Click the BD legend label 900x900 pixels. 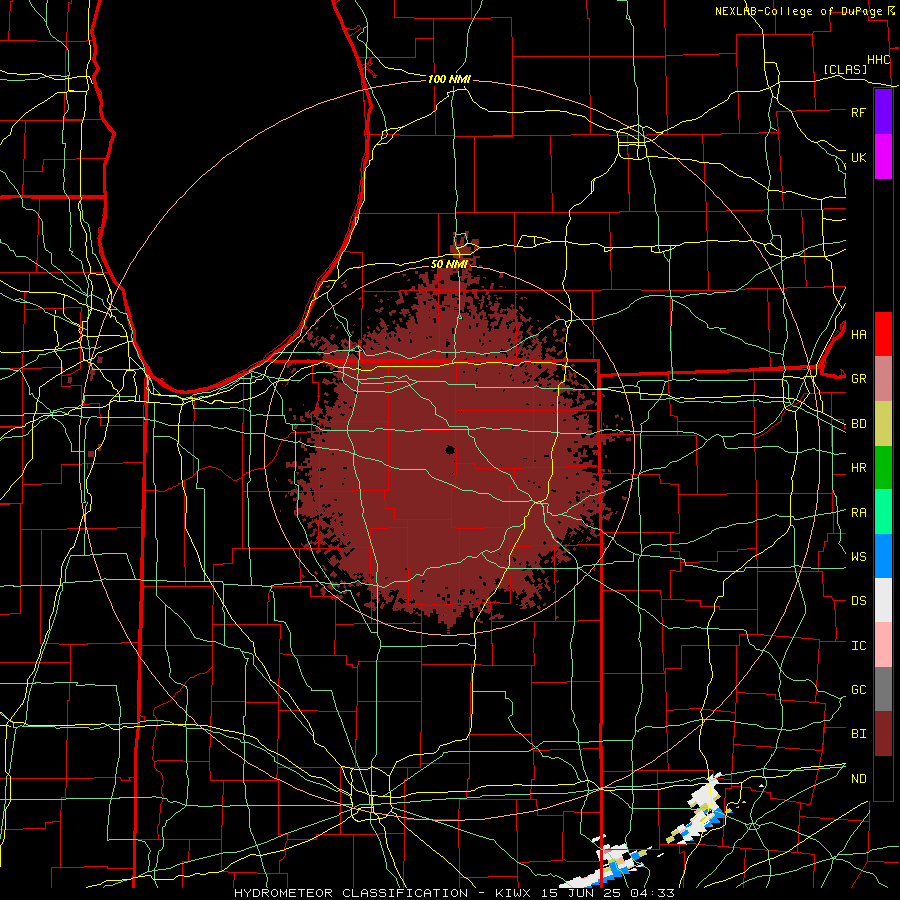[858, 424]
